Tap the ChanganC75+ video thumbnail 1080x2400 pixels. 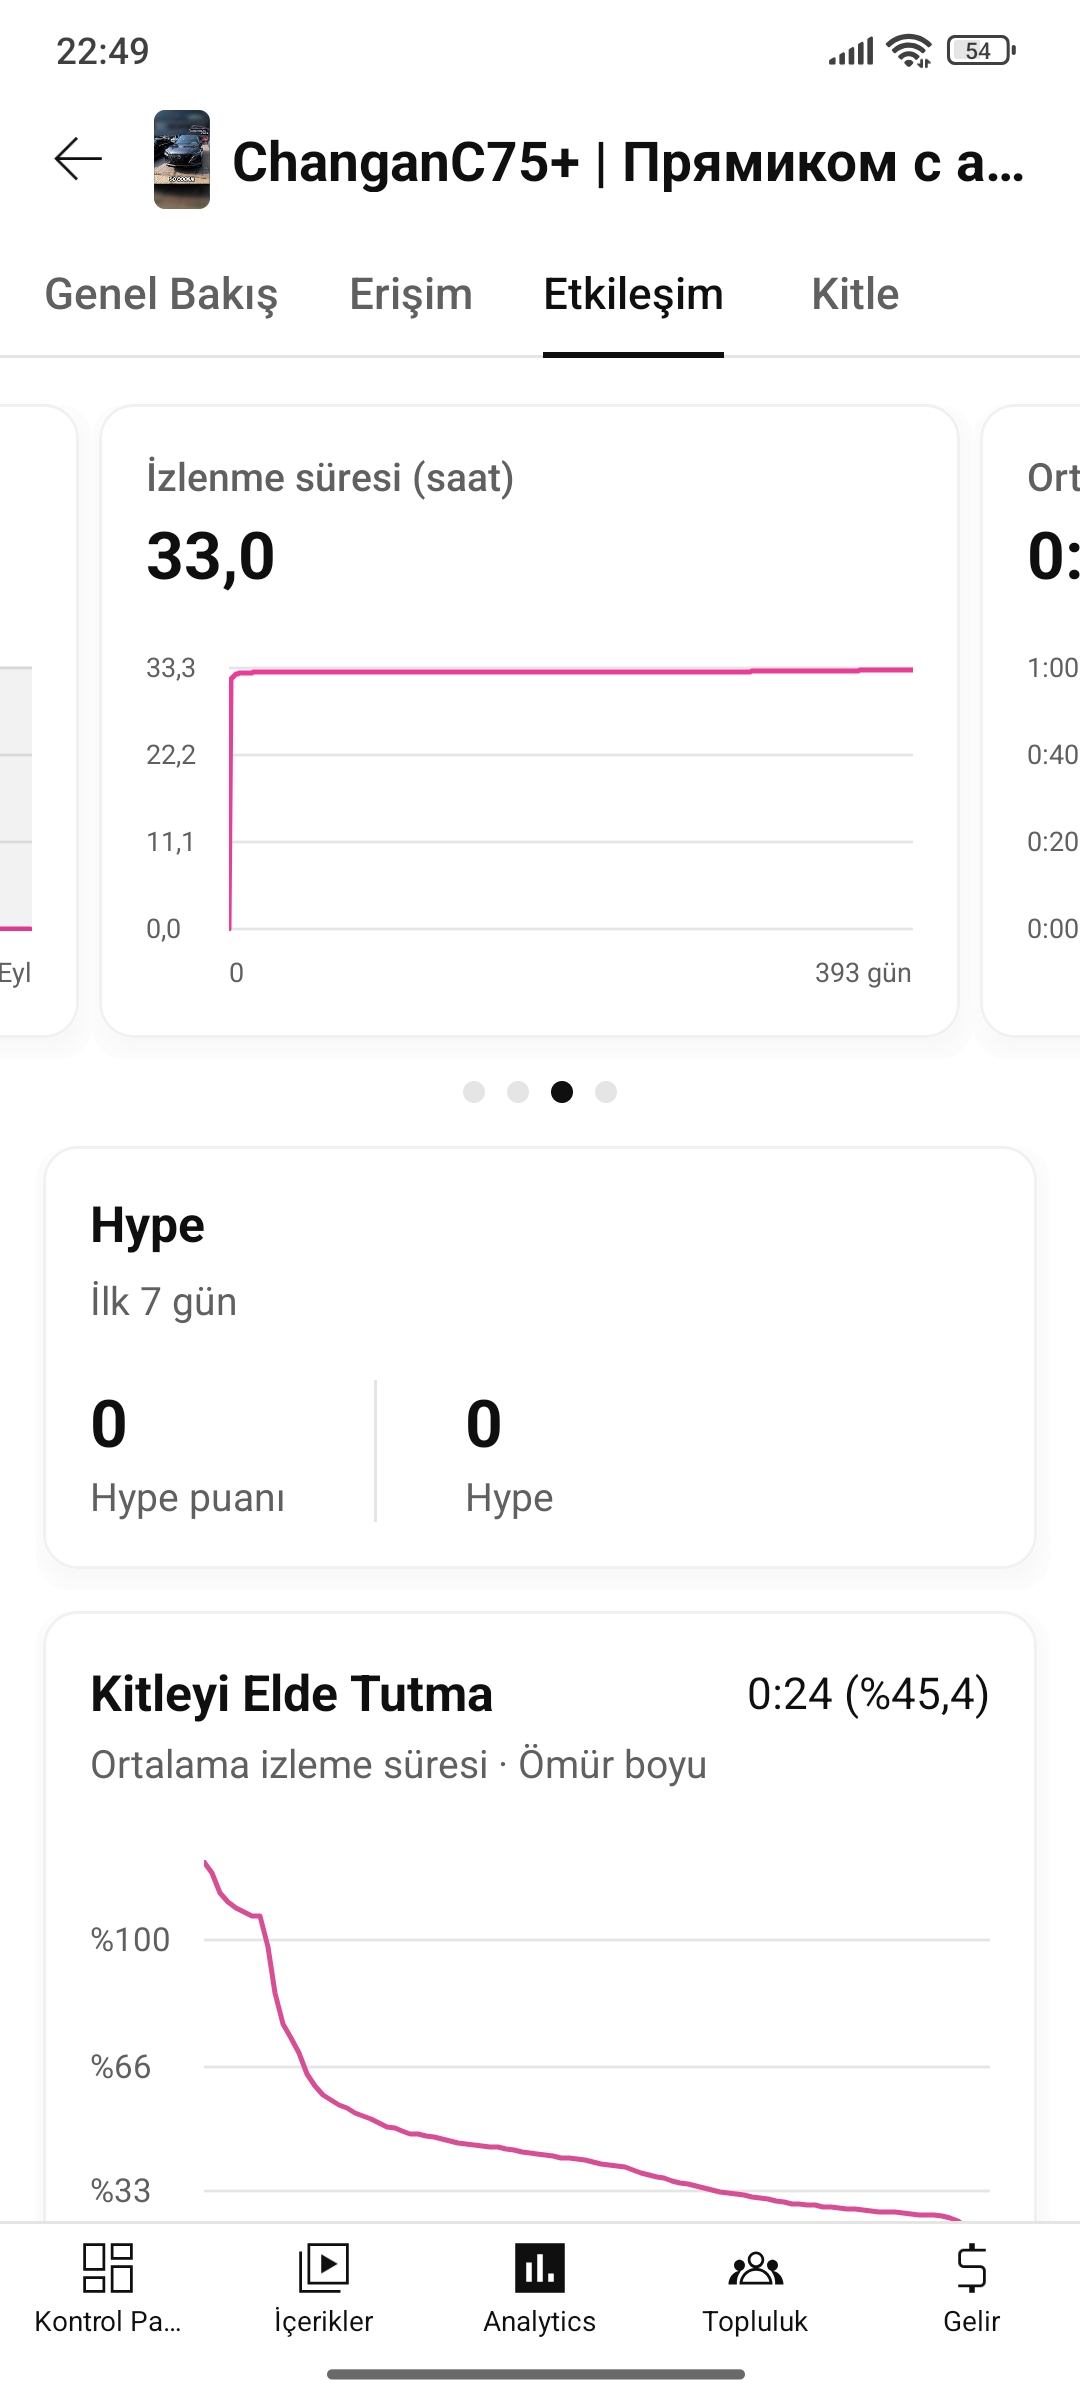182,160
